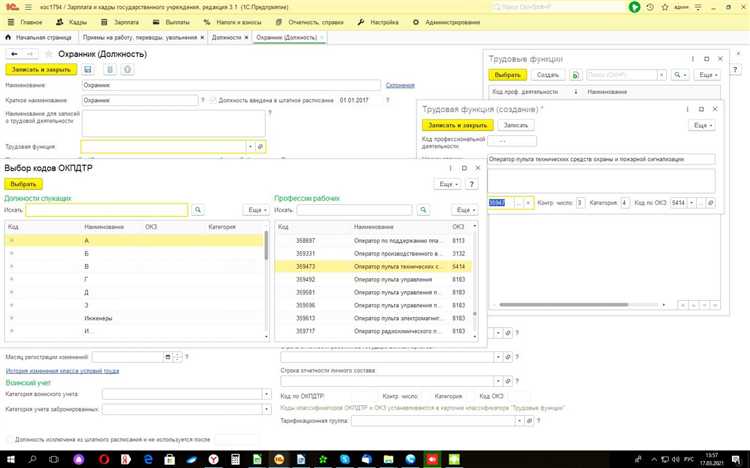Open the Главное menu
The height and width of the screenshot is (468, 750).
[x=26, y=22]
